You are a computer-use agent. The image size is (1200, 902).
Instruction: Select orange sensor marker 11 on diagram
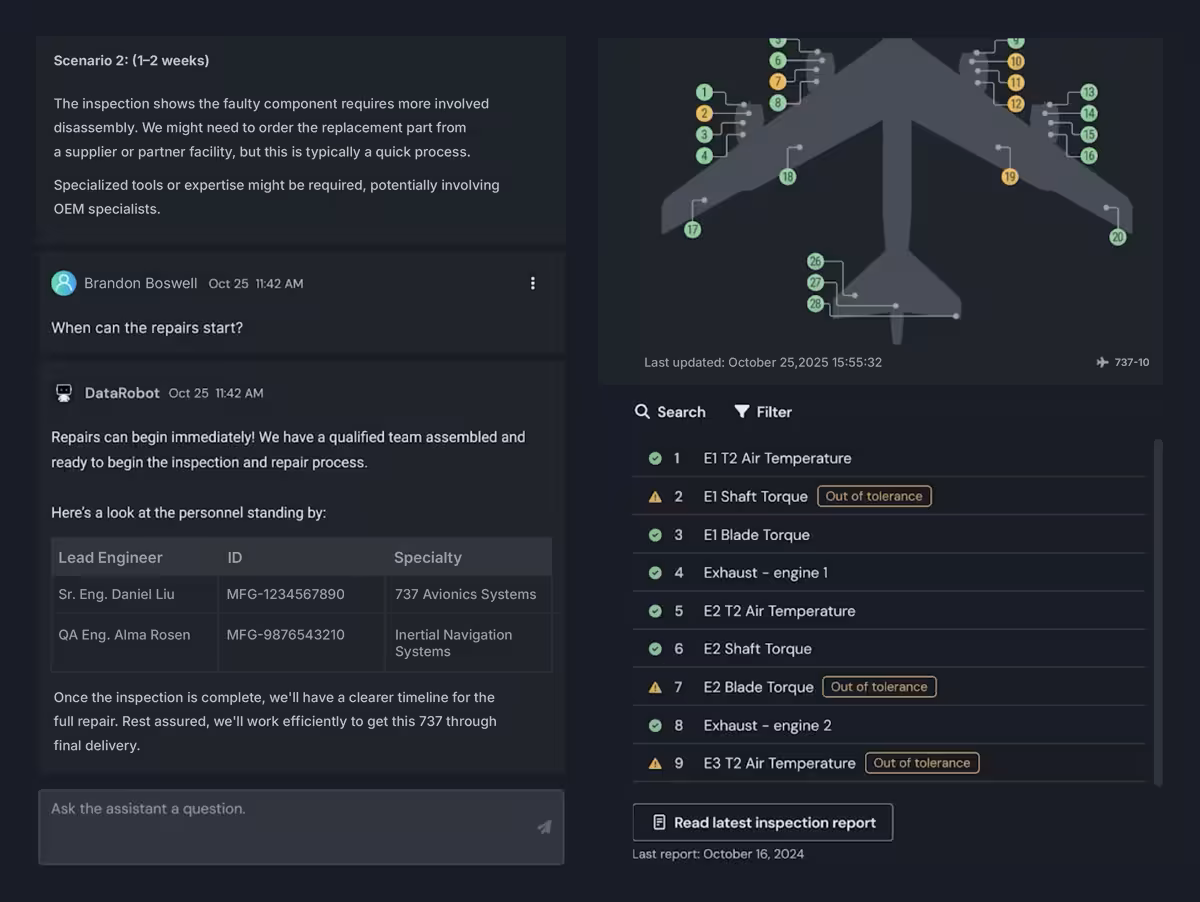point(1016,83)
